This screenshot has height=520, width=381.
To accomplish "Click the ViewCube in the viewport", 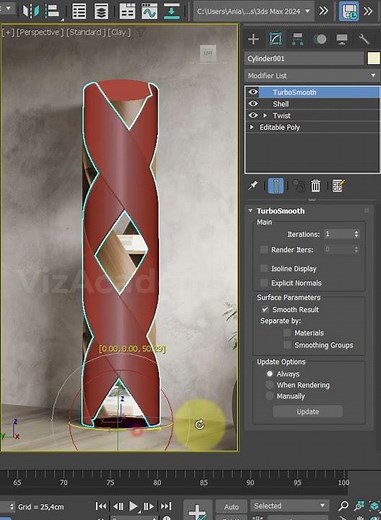I will tap(208, 53).
